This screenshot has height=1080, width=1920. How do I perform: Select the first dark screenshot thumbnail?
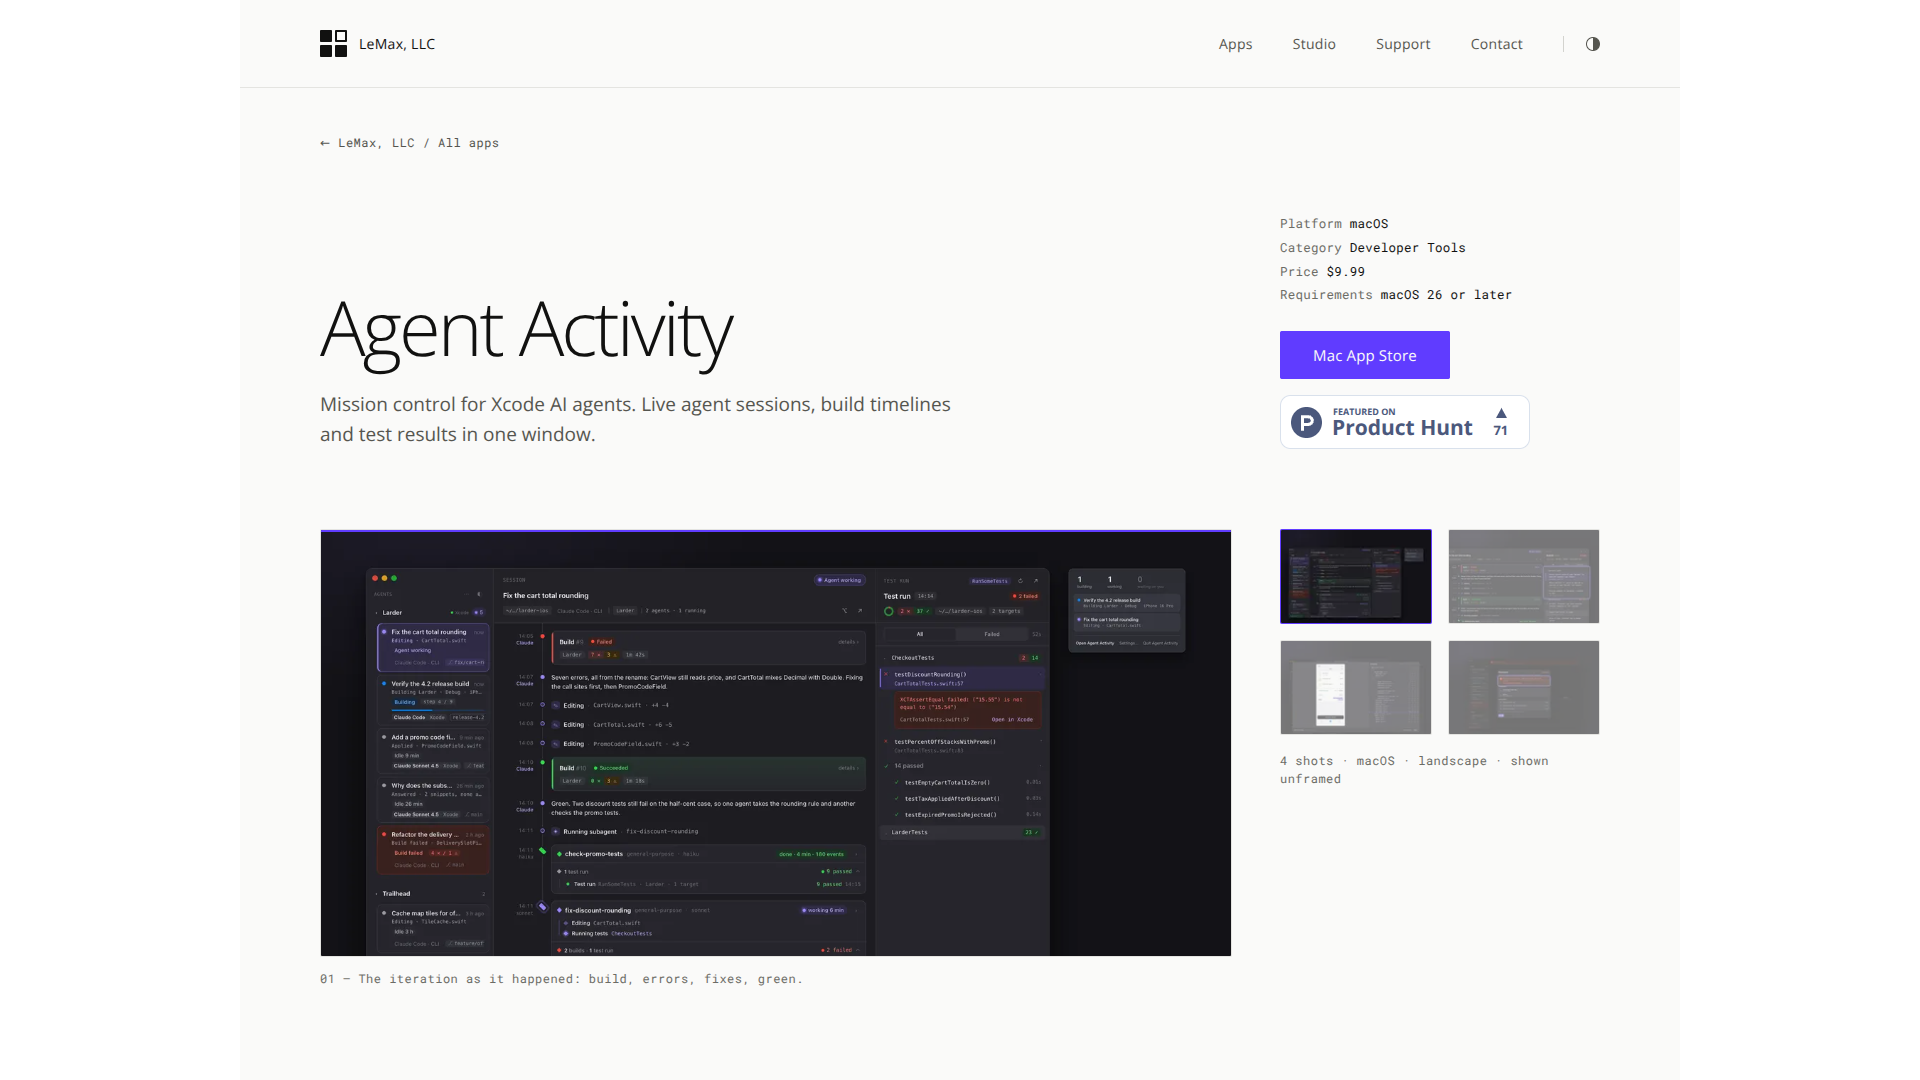pyautogui.click(x=1356, y=576)
